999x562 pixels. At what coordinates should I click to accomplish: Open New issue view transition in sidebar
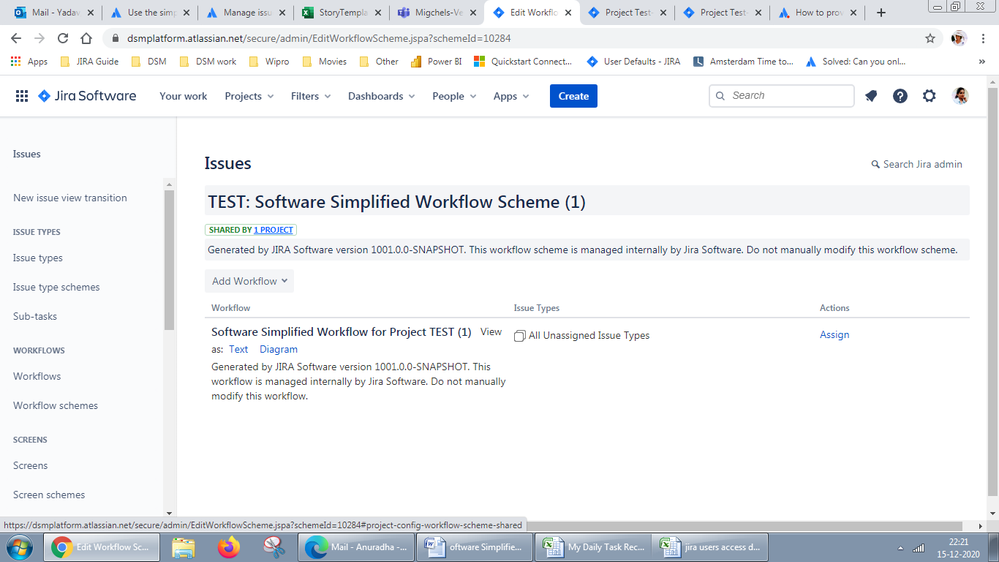coord(69,198)
